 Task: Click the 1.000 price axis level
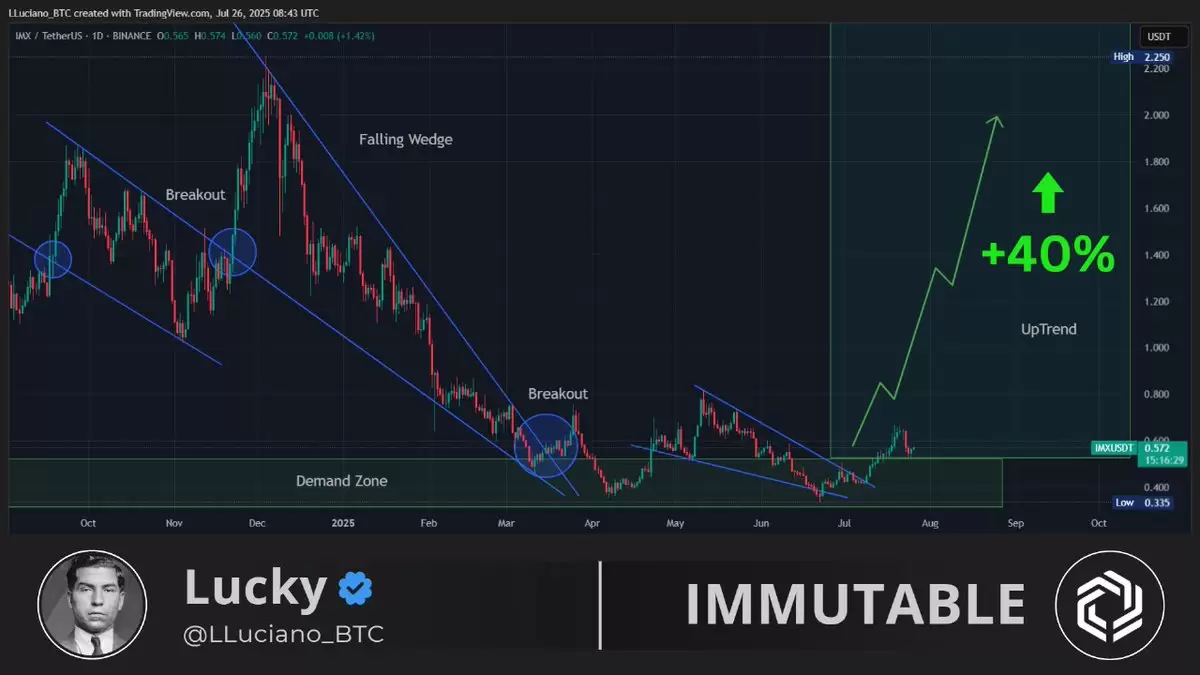[x=1158, y=348]
